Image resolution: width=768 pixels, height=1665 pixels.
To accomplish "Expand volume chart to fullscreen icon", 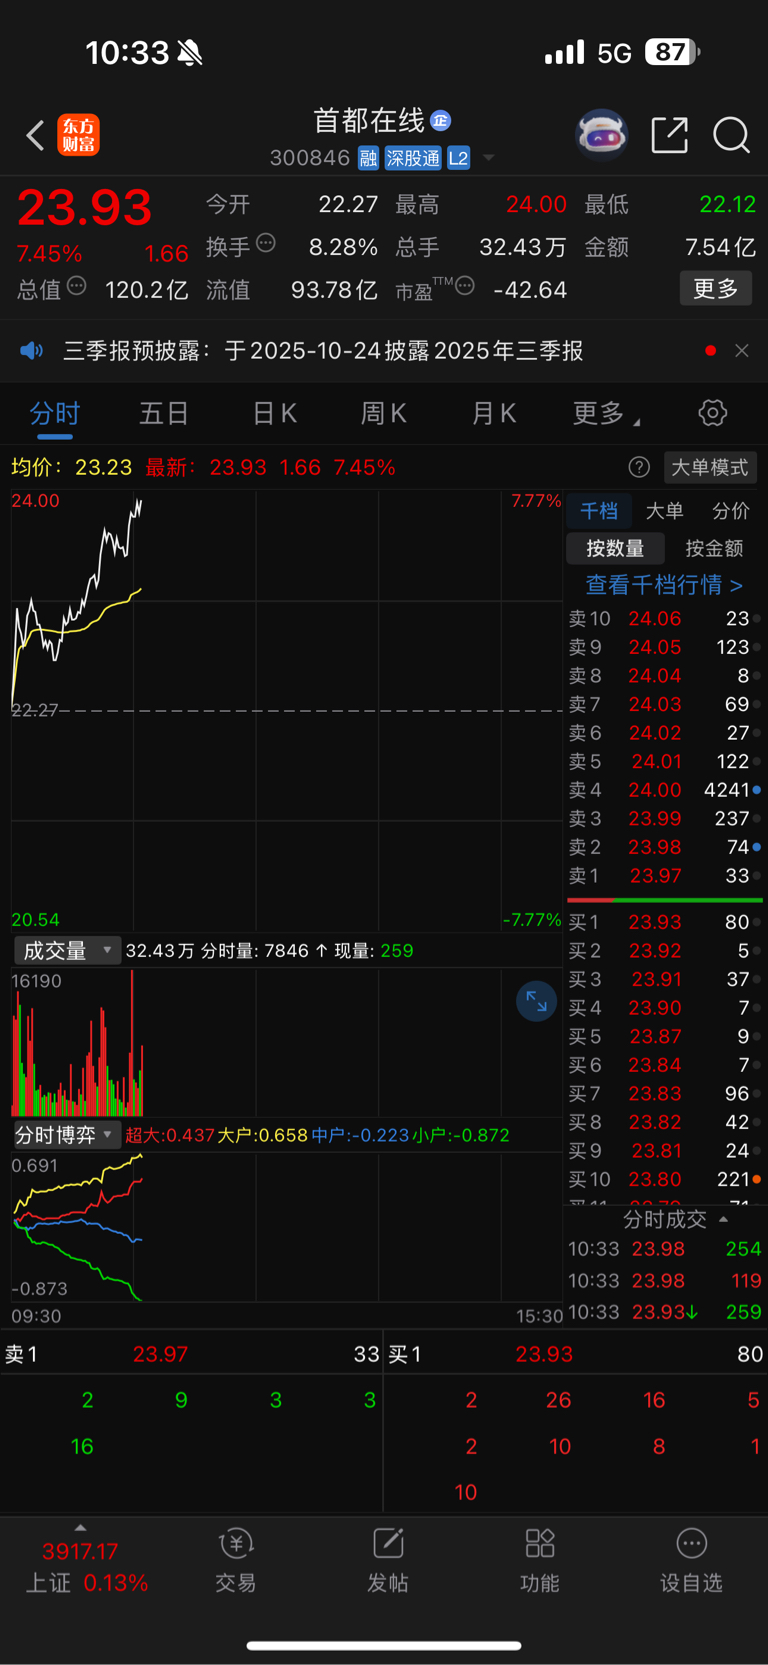I will point(536,1001).
